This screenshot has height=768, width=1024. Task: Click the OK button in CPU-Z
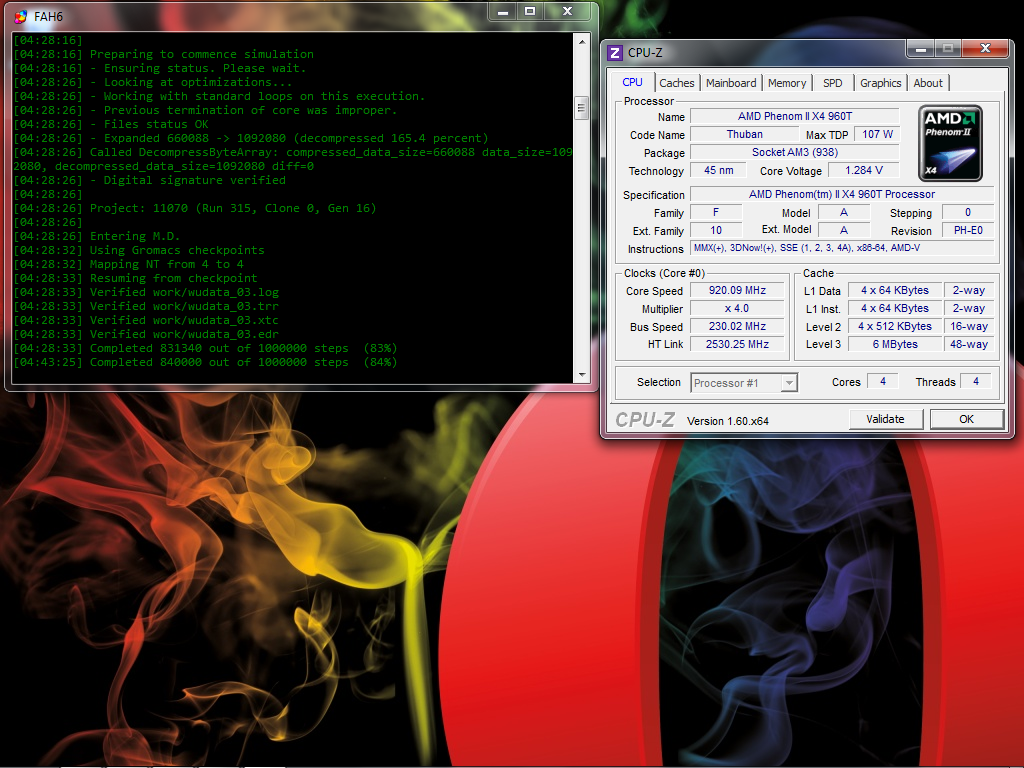(967, 419)
